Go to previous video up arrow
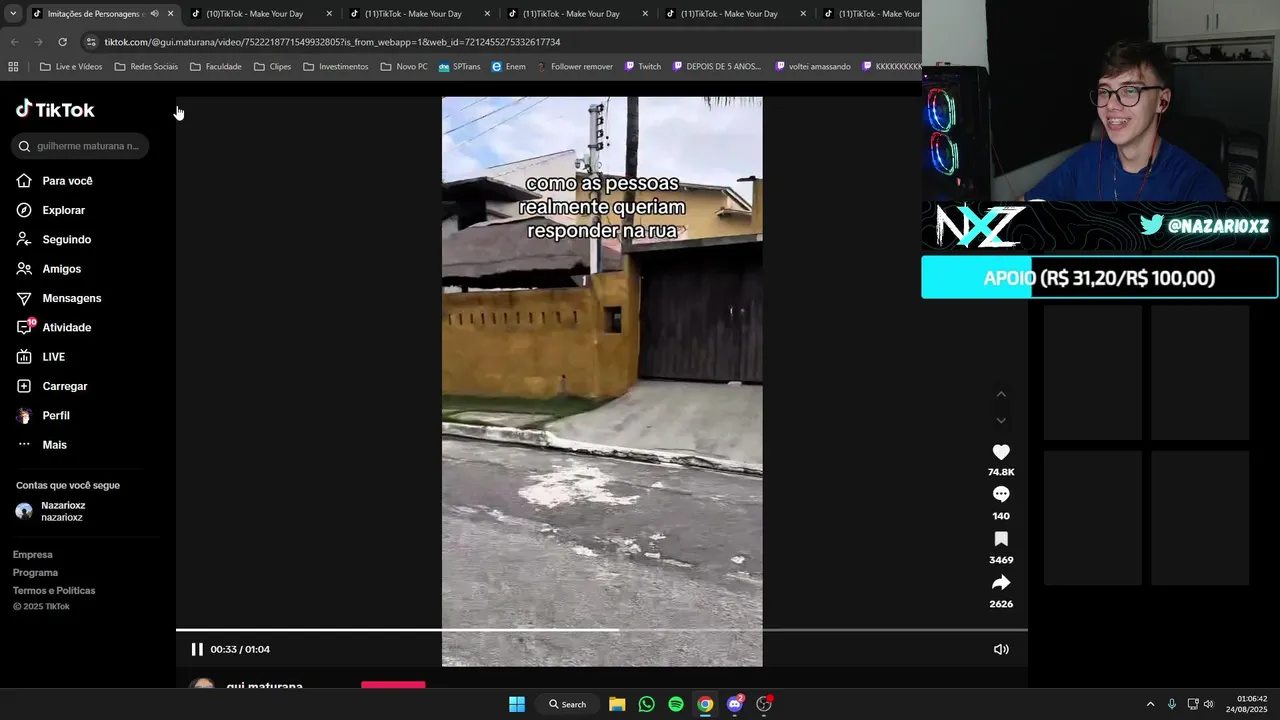This screenshot has width=1280, height=720. tap(1001, 394)
